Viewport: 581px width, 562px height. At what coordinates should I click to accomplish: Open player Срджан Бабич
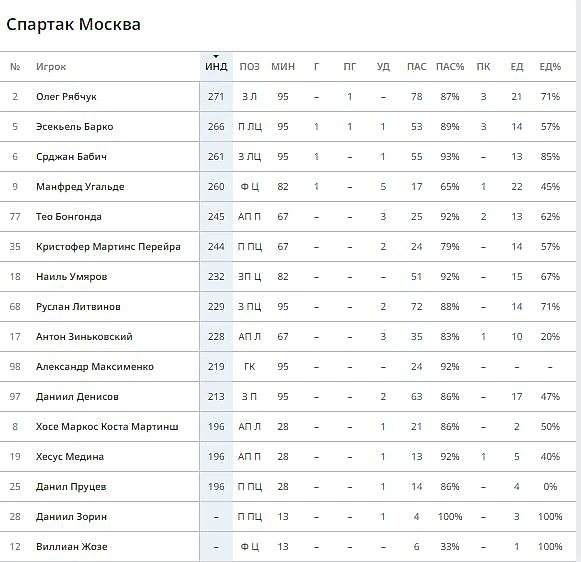coord(71,157)
